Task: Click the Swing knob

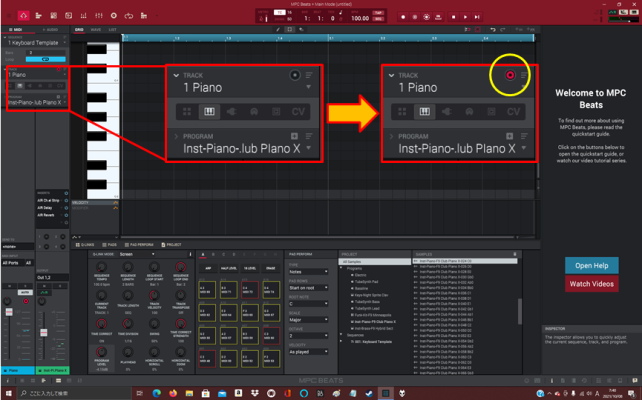Action: (x=154, y=324)
